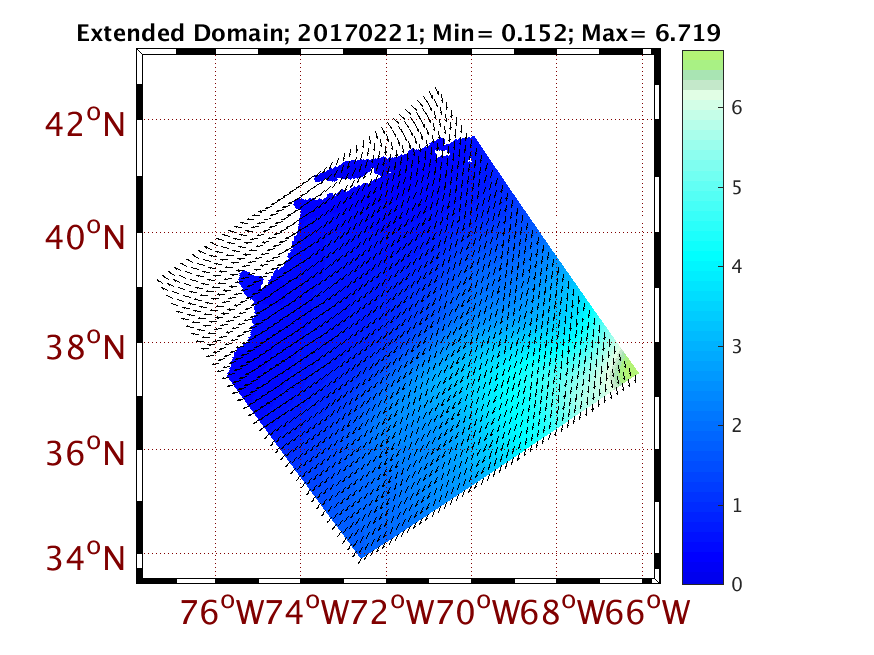Click the 34°N latitude label
Screen dimensions: 874x655
point(85,556)
